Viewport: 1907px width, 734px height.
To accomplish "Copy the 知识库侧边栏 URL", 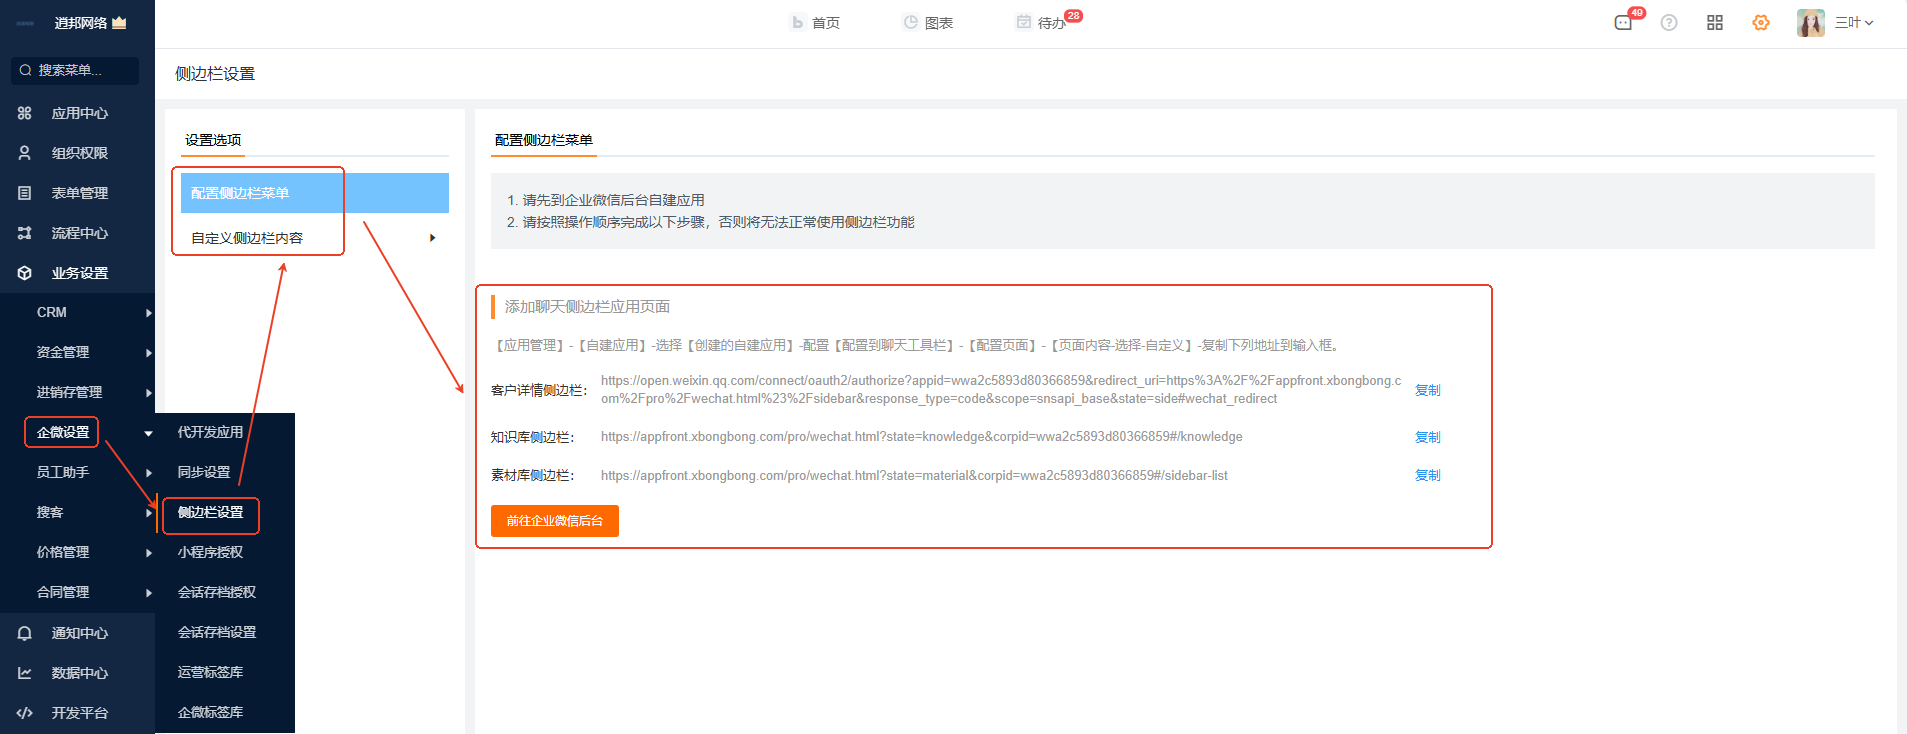I will [x=1427, y=437].
